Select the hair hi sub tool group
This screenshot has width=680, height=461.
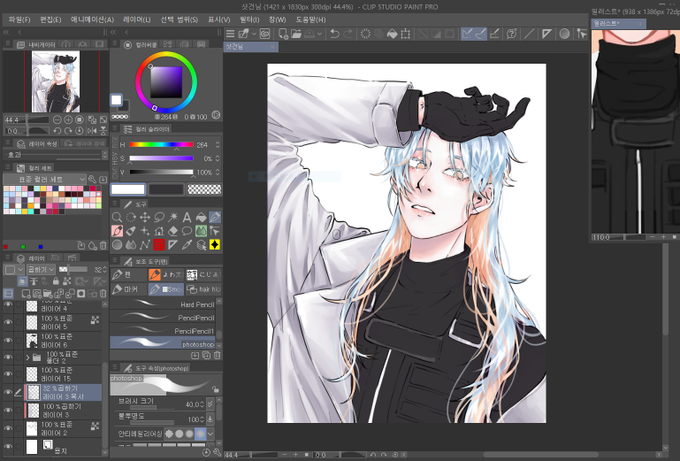(203, 289)
